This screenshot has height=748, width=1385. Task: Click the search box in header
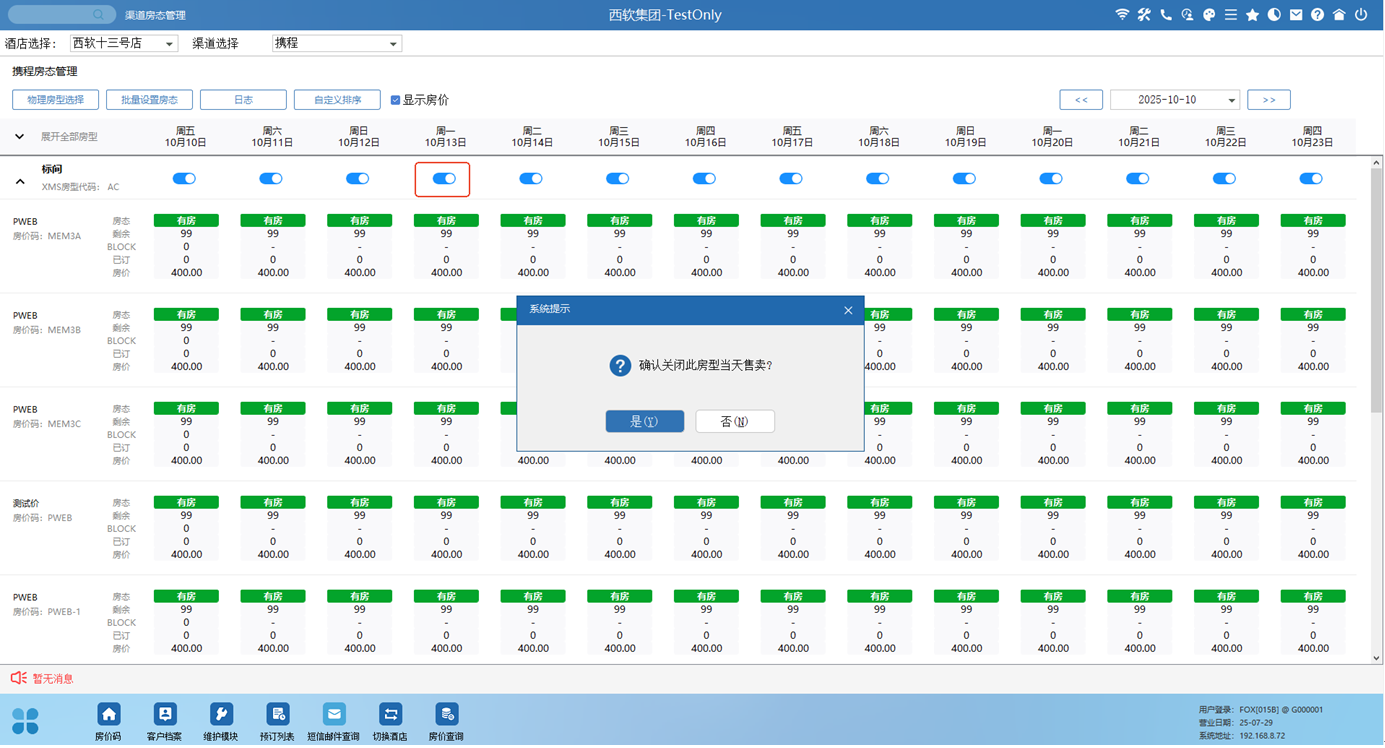(x=60, y=15)
